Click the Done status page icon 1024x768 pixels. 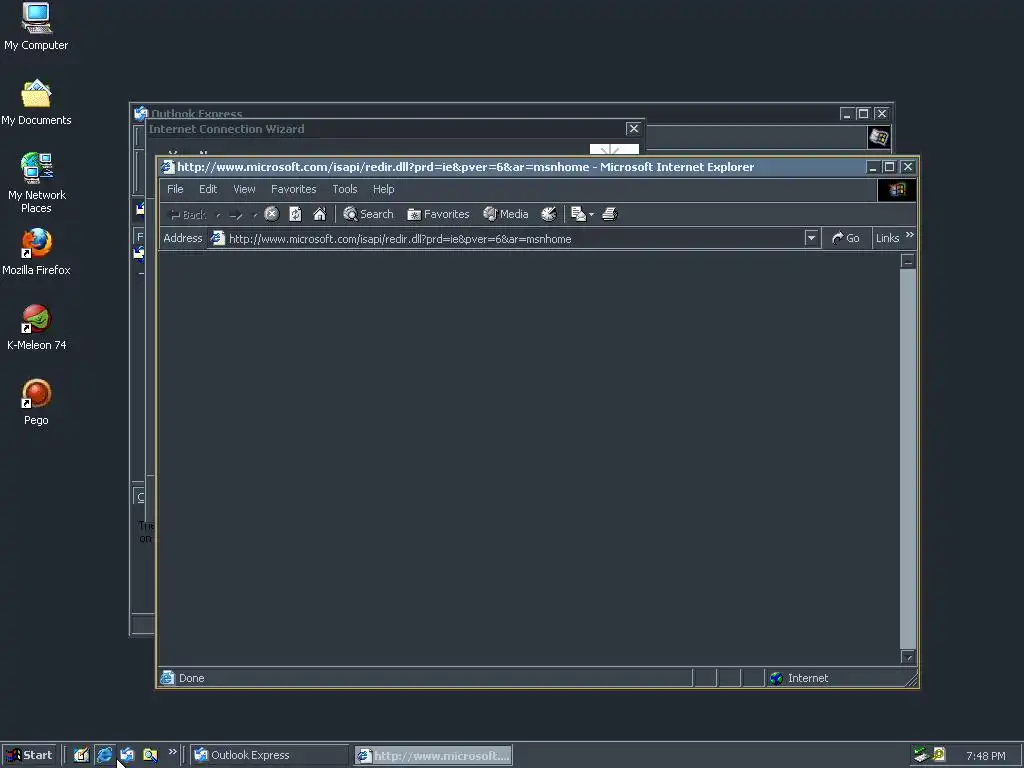pyautogui.click(x=167, y=678)
